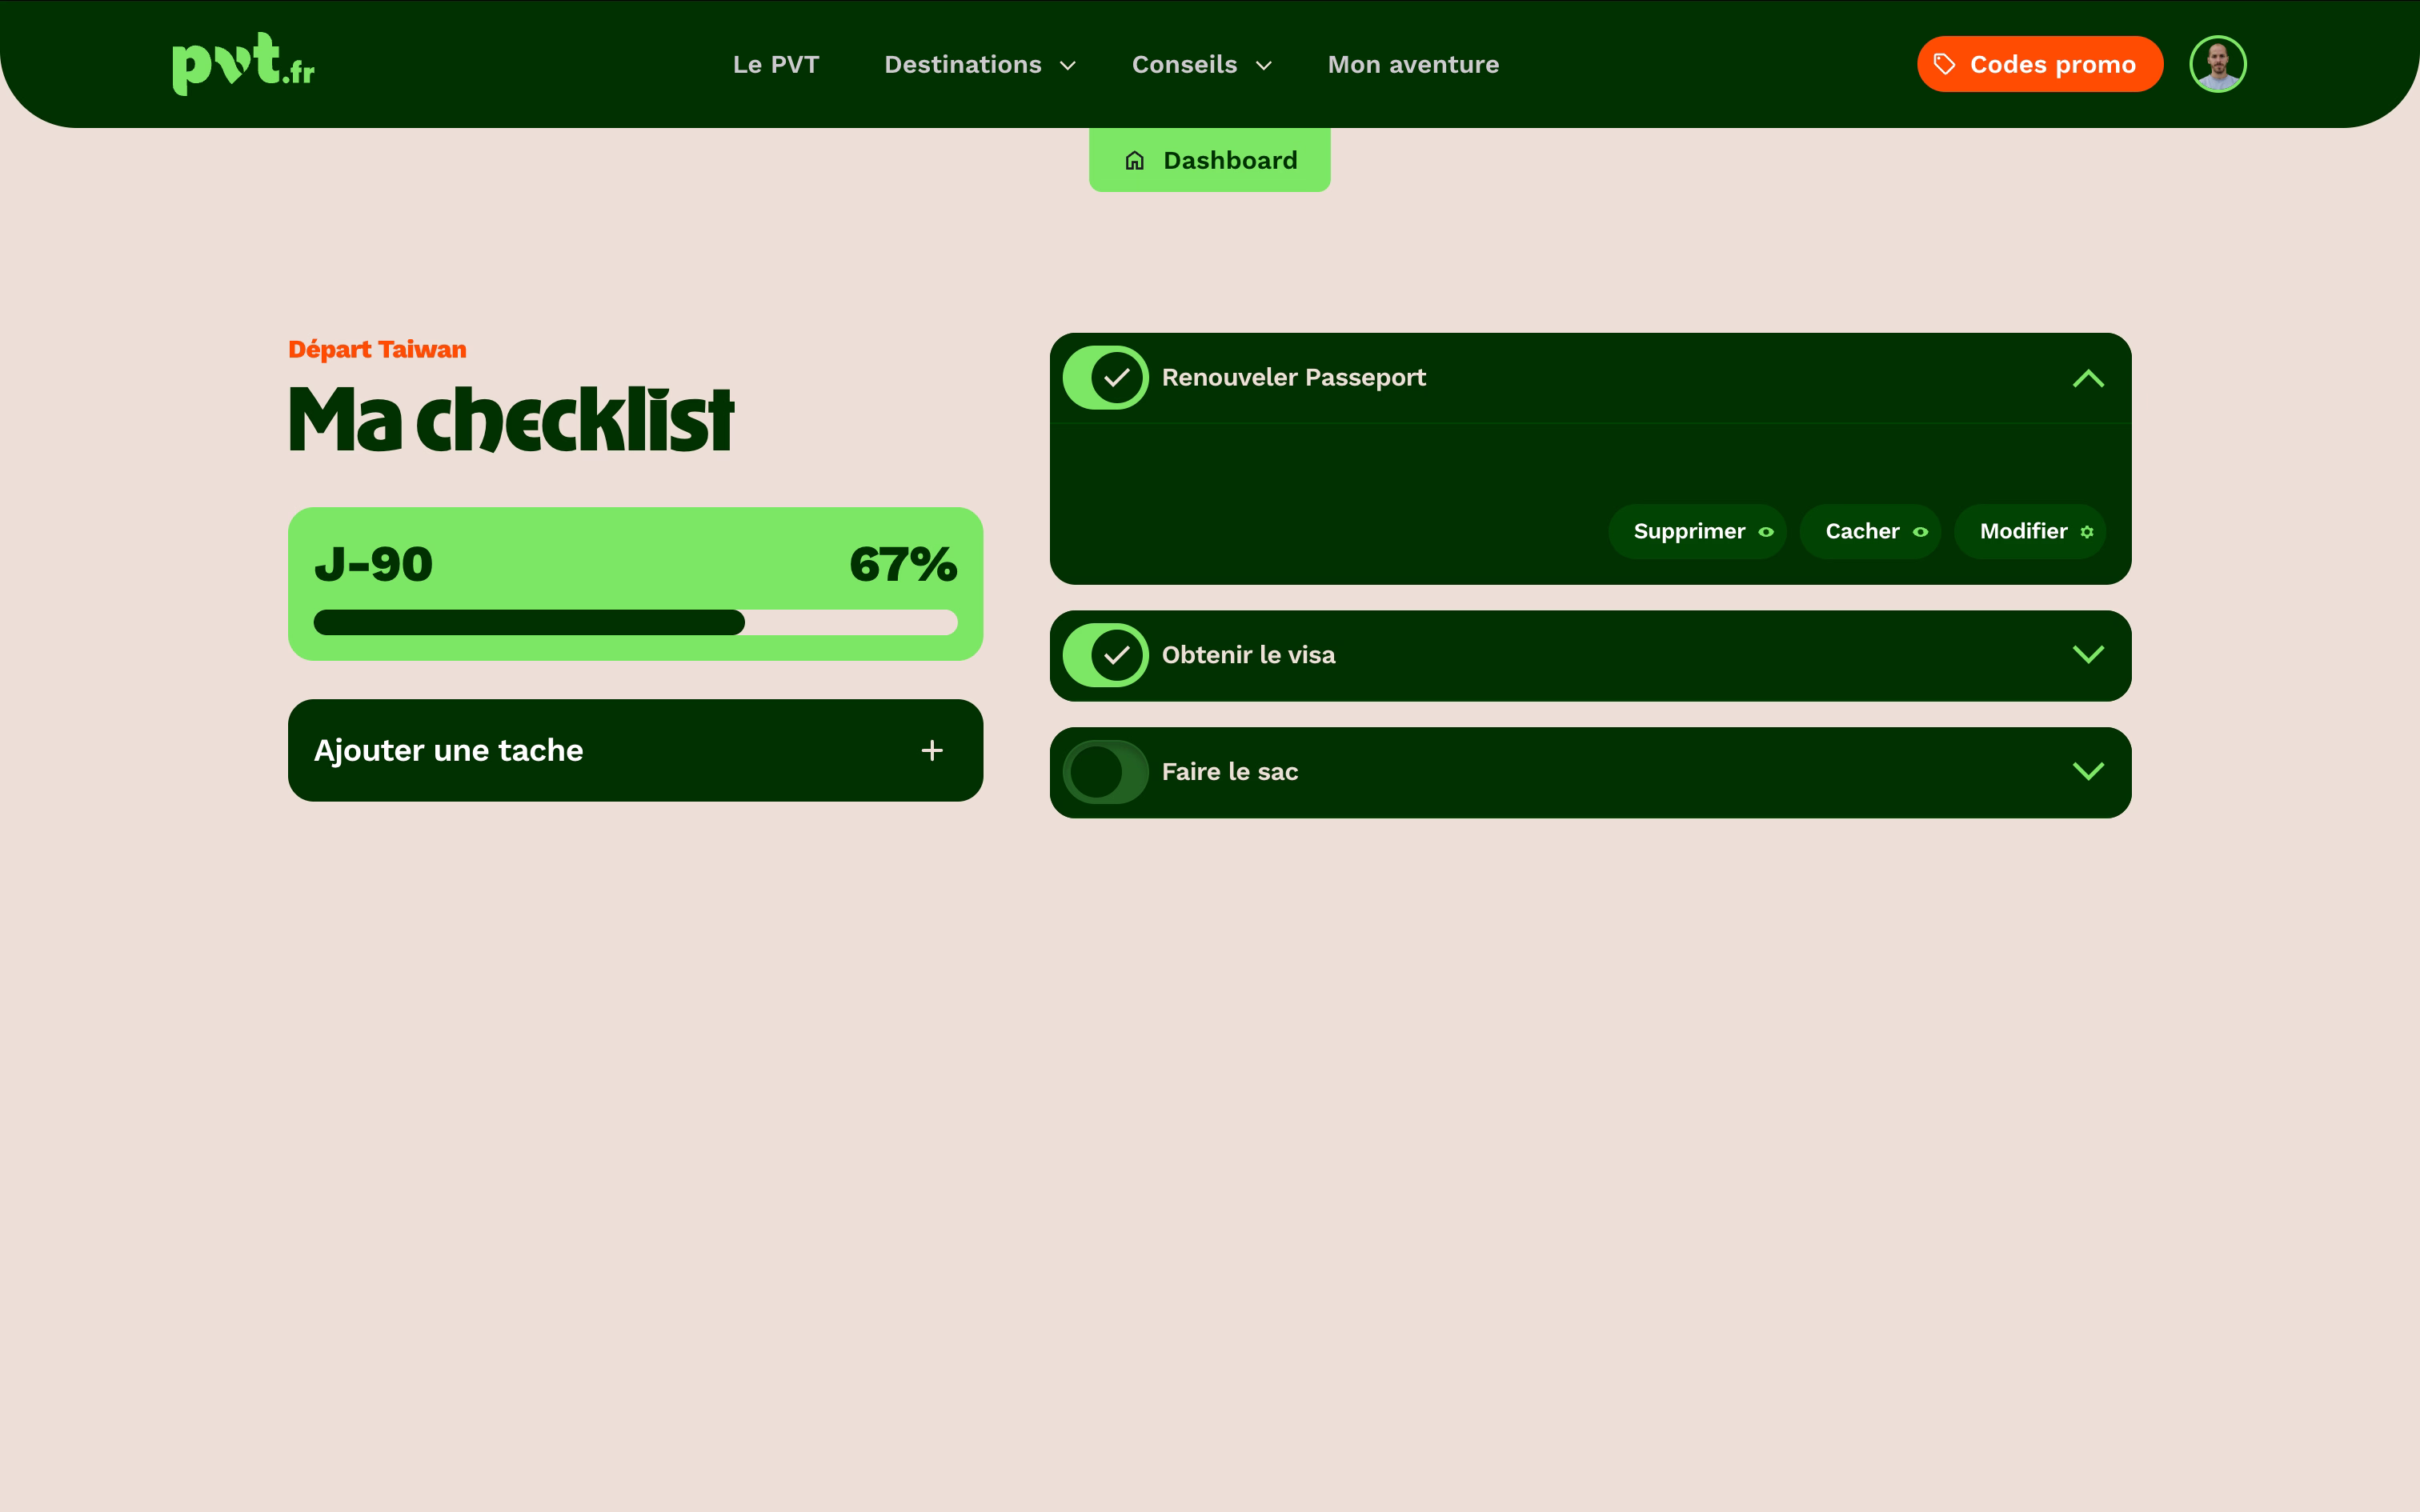Open the Conseils dropdown menu

coord(1201,65)
